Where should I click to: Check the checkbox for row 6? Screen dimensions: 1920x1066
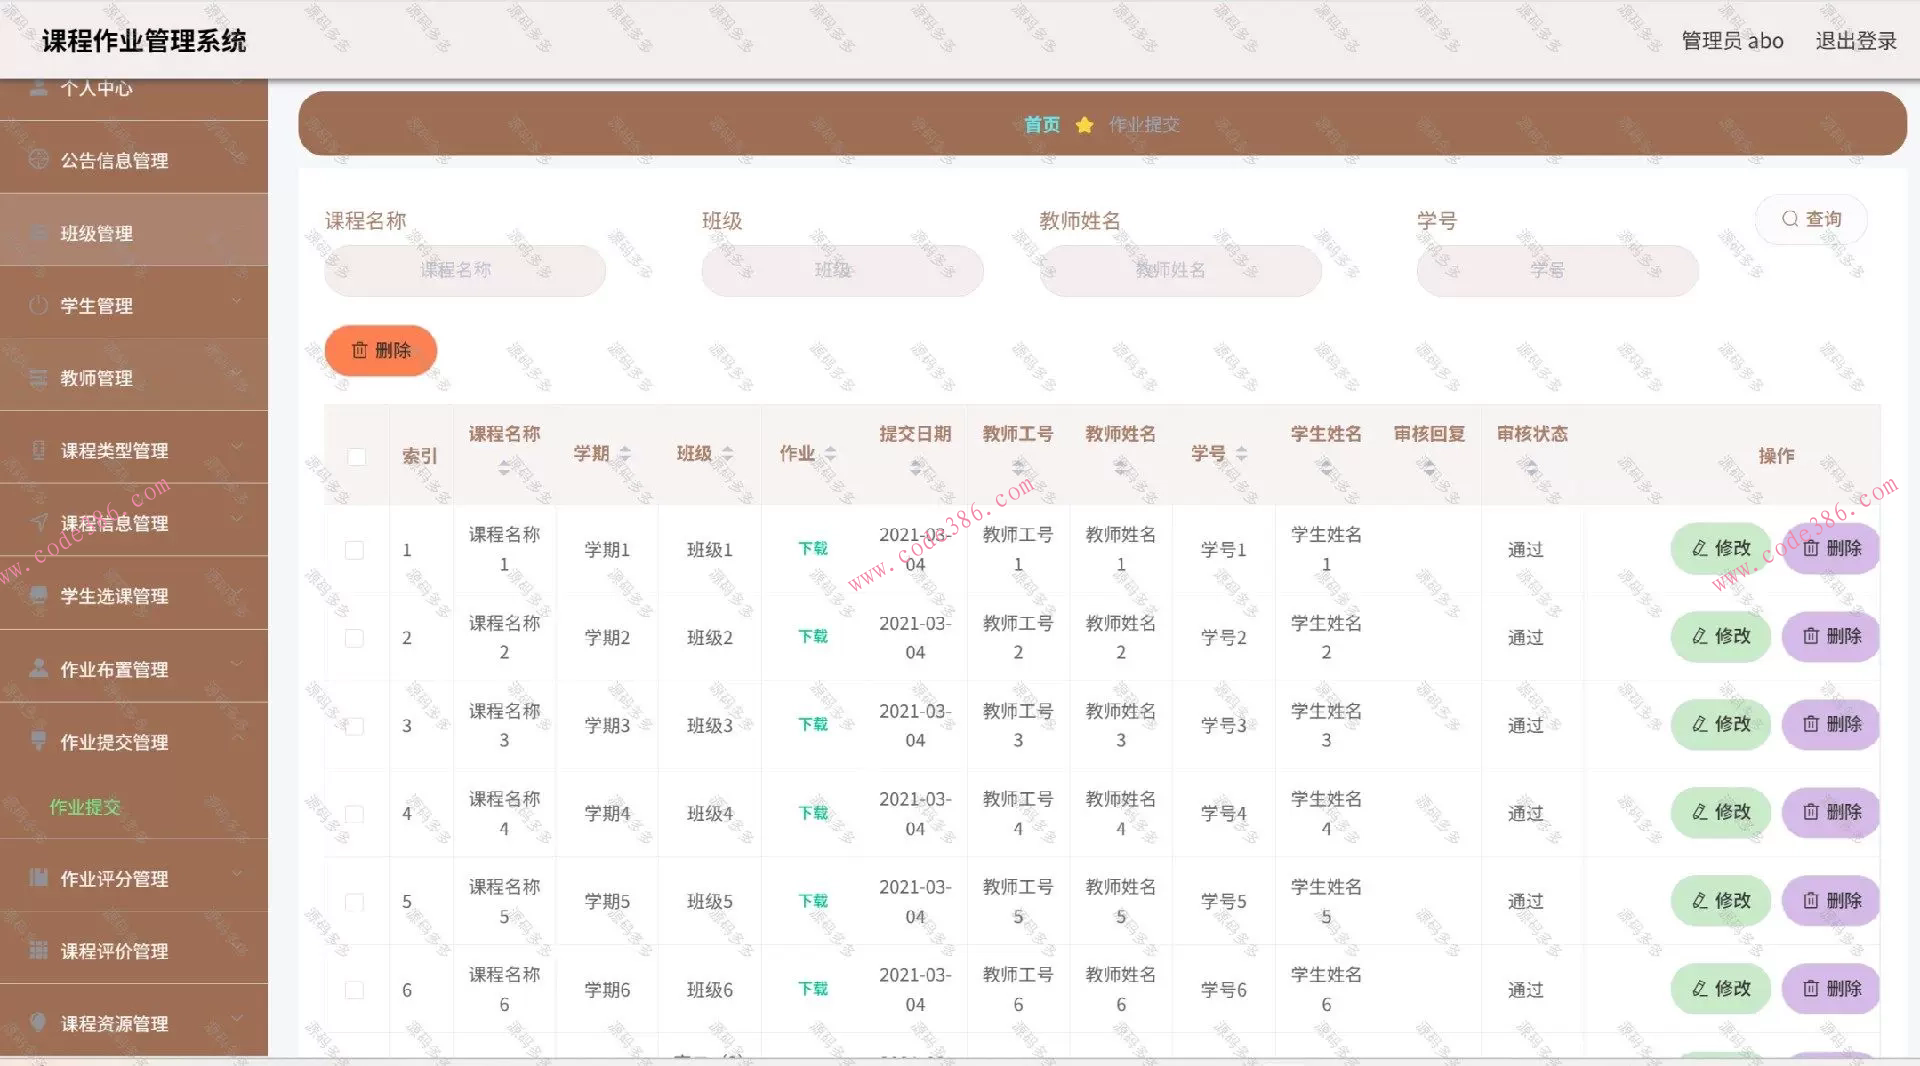tap(354, 990)
